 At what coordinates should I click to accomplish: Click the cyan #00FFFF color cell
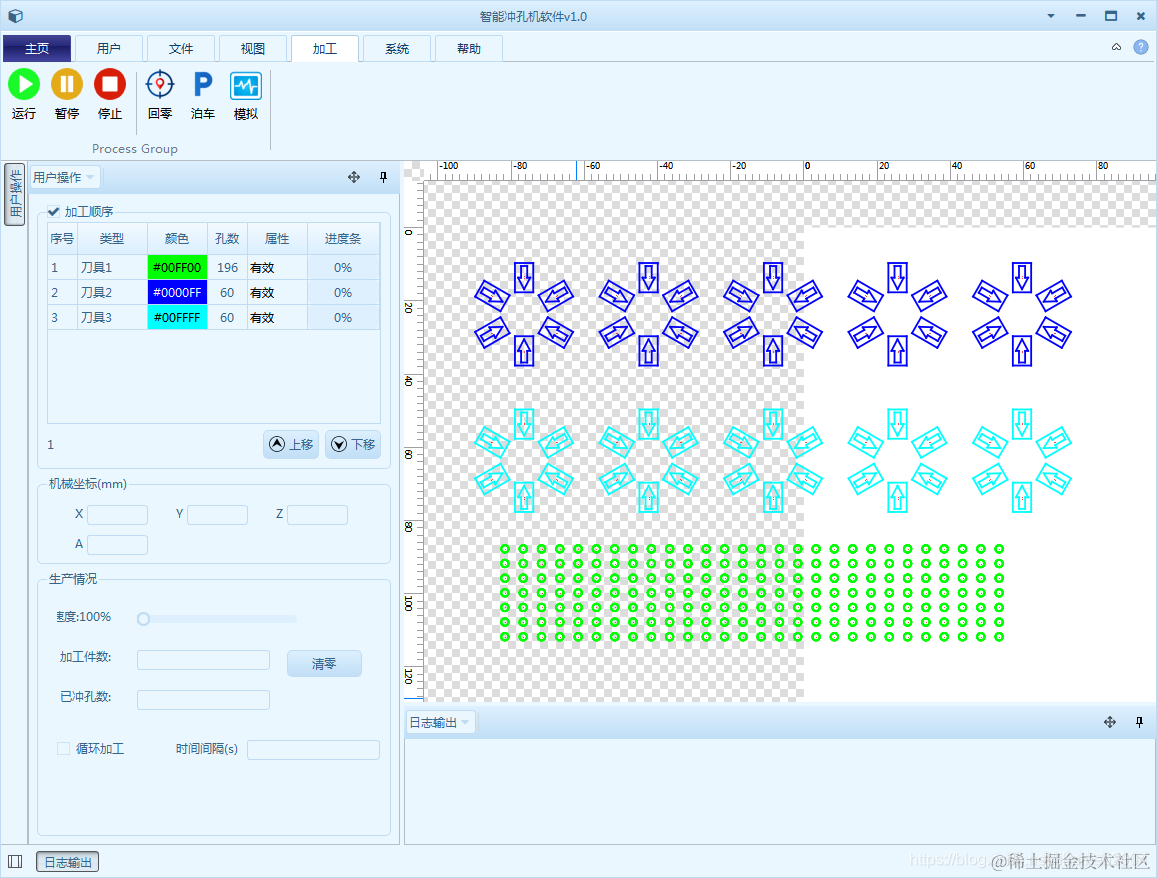[177, 317]
